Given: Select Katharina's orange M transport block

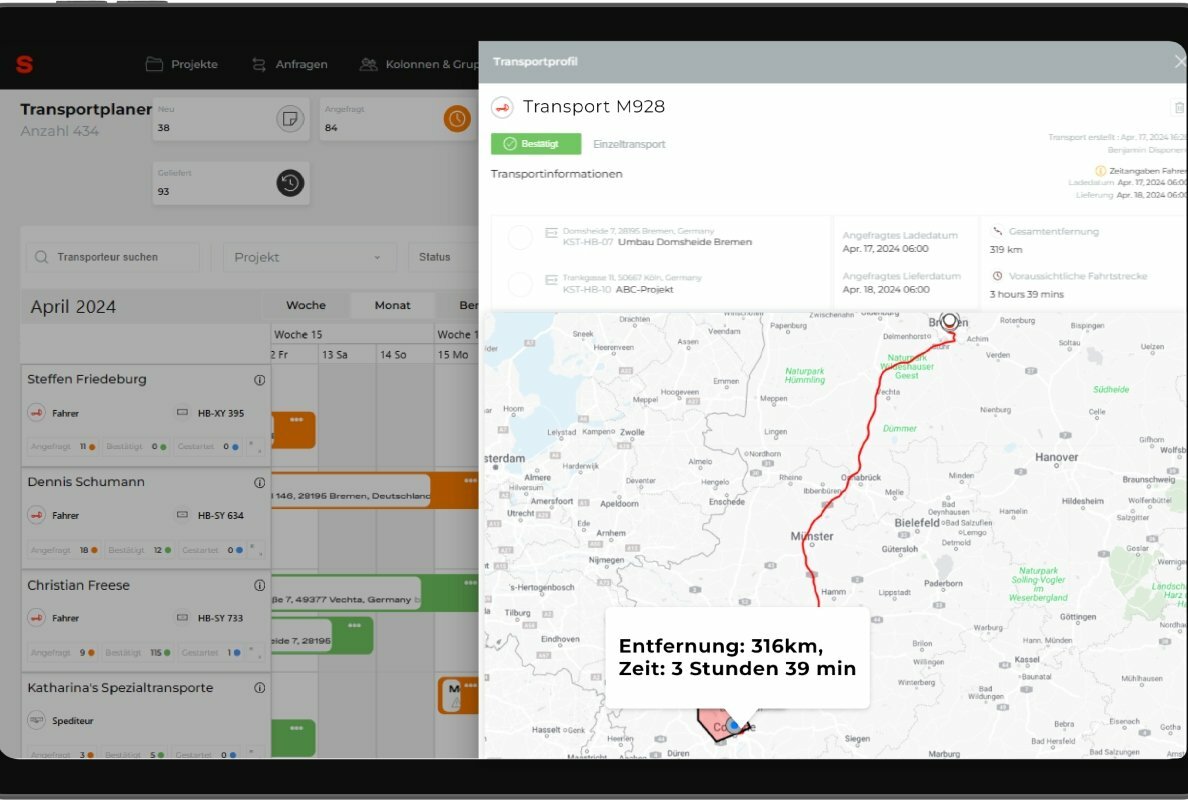Looking at the screenshot, I should [458, 696].
